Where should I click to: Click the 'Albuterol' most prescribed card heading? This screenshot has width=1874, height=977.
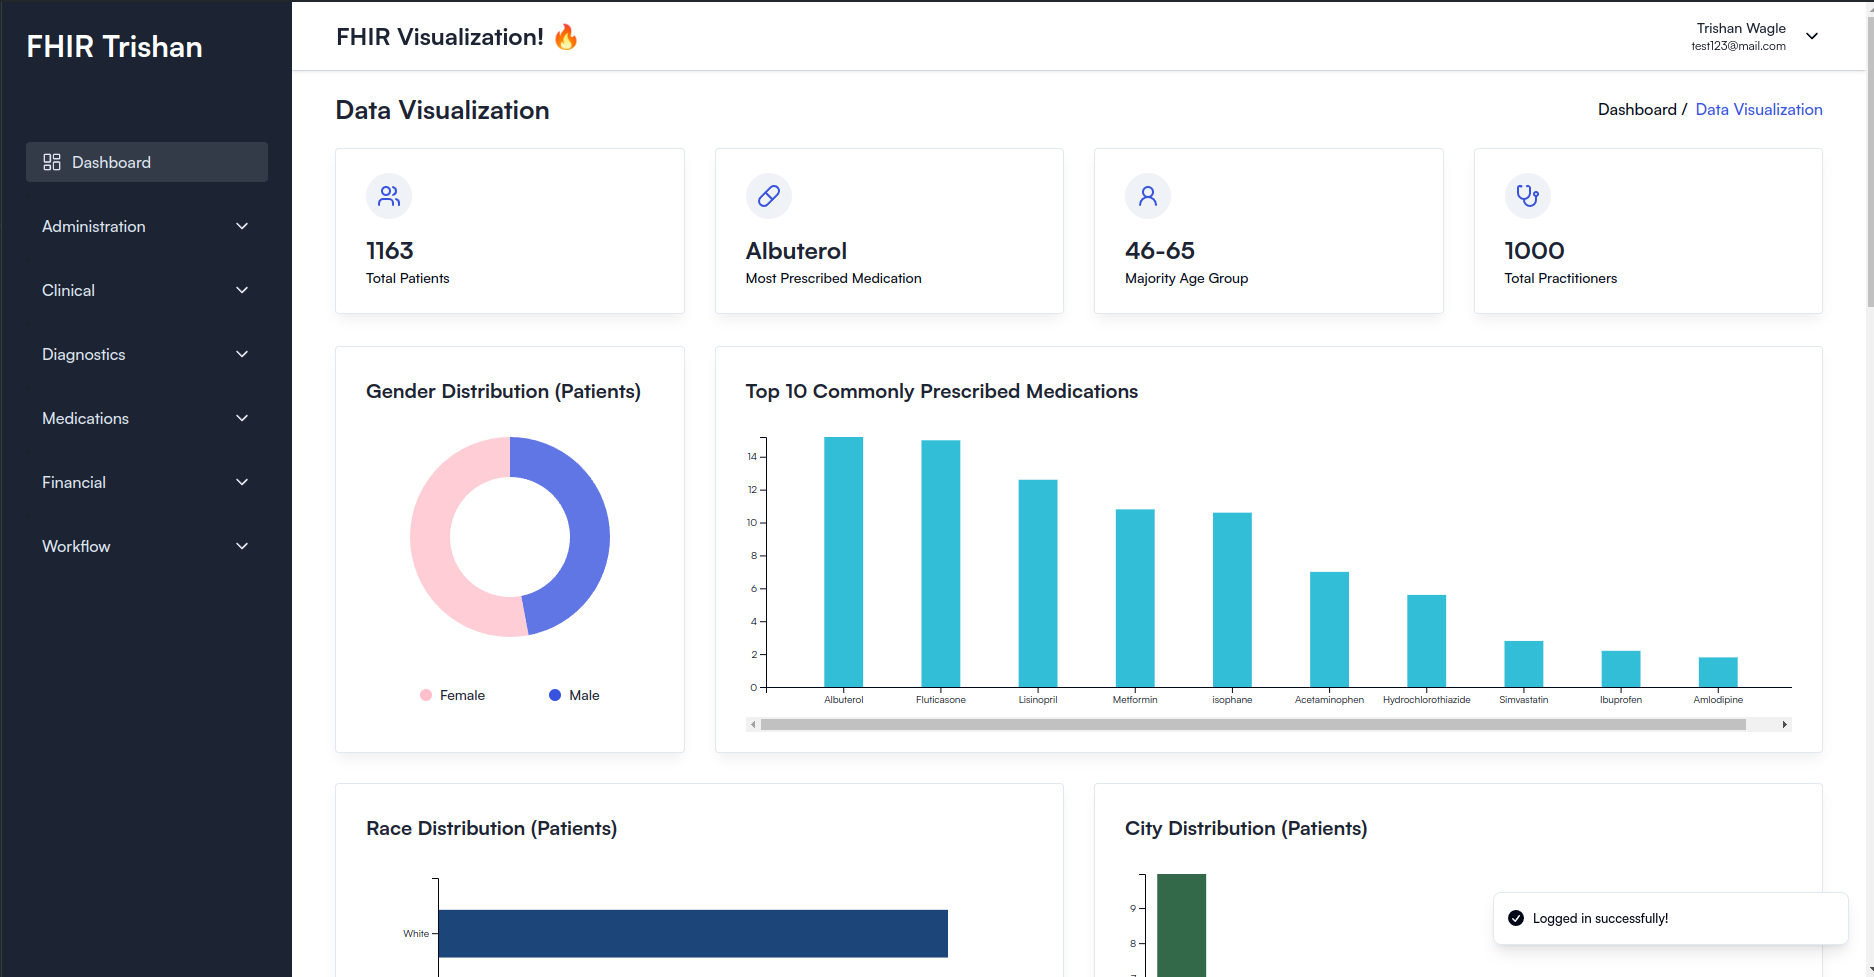click(x=796, y=251)
